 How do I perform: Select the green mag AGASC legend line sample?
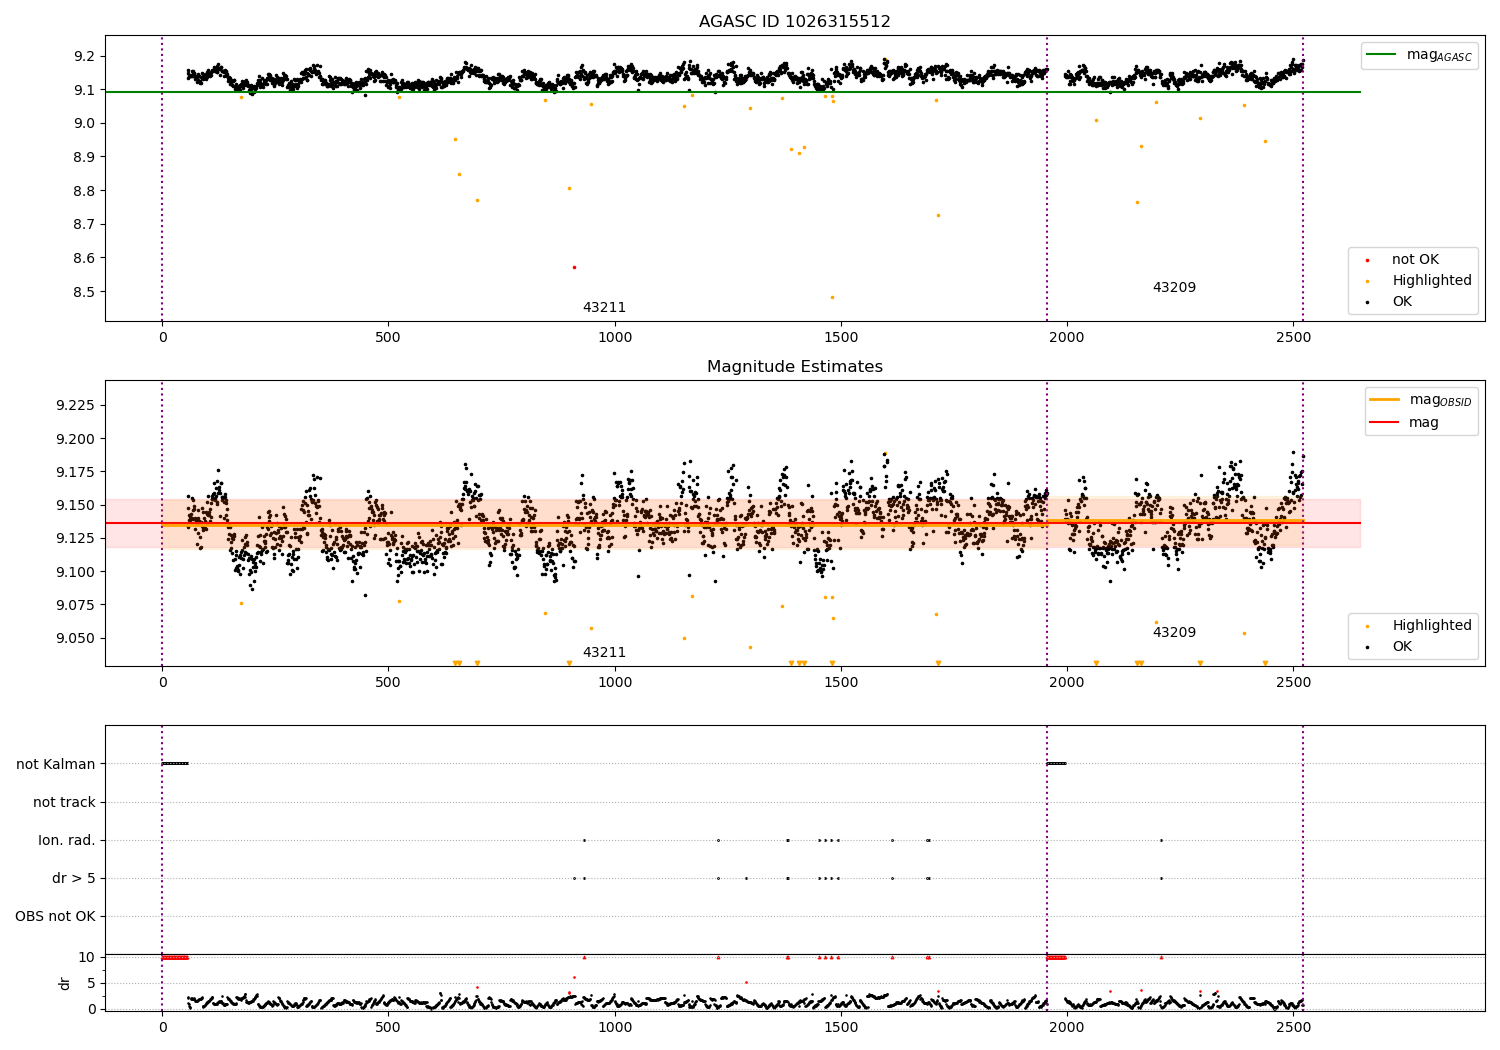point(1382,55)
